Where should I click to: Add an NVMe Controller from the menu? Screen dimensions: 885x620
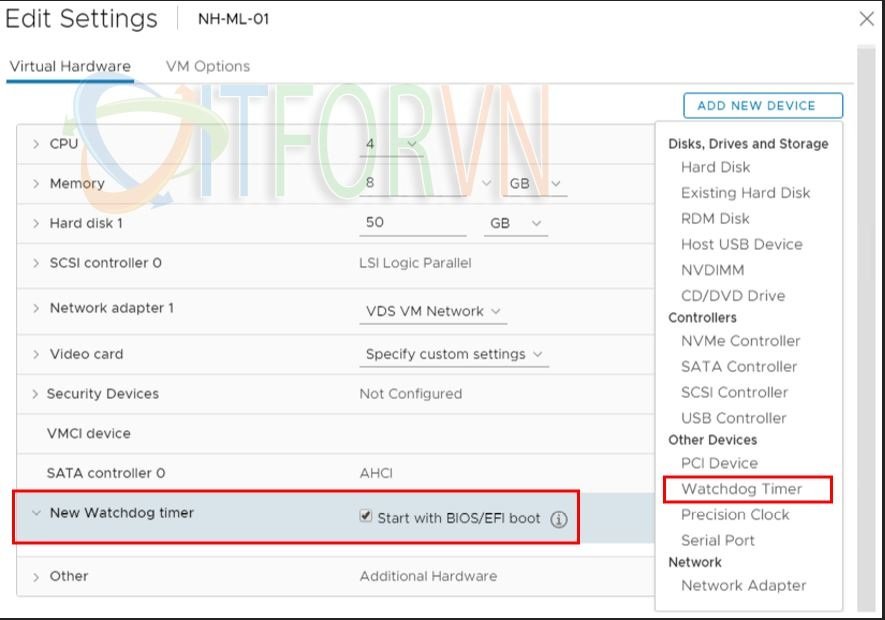point(740,341)
